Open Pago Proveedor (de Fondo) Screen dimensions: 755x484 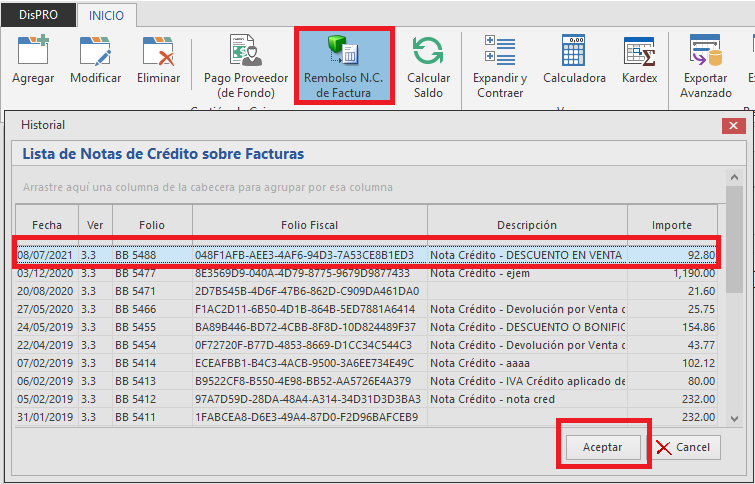pyautogui.click(x=246, y=66)
